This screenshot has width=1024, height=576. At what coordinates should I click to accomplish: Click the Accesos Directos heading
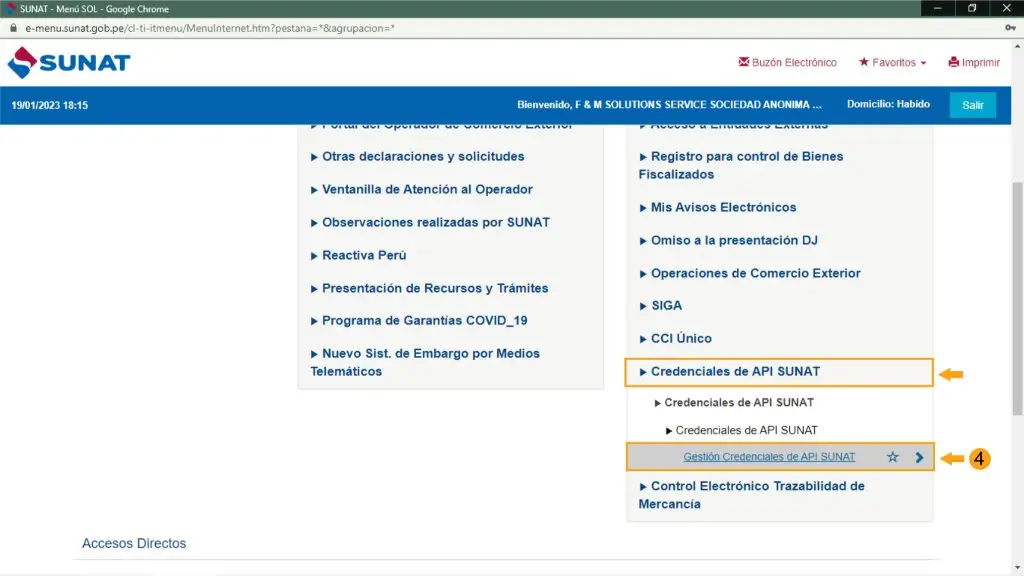click(x=134, y=543)
